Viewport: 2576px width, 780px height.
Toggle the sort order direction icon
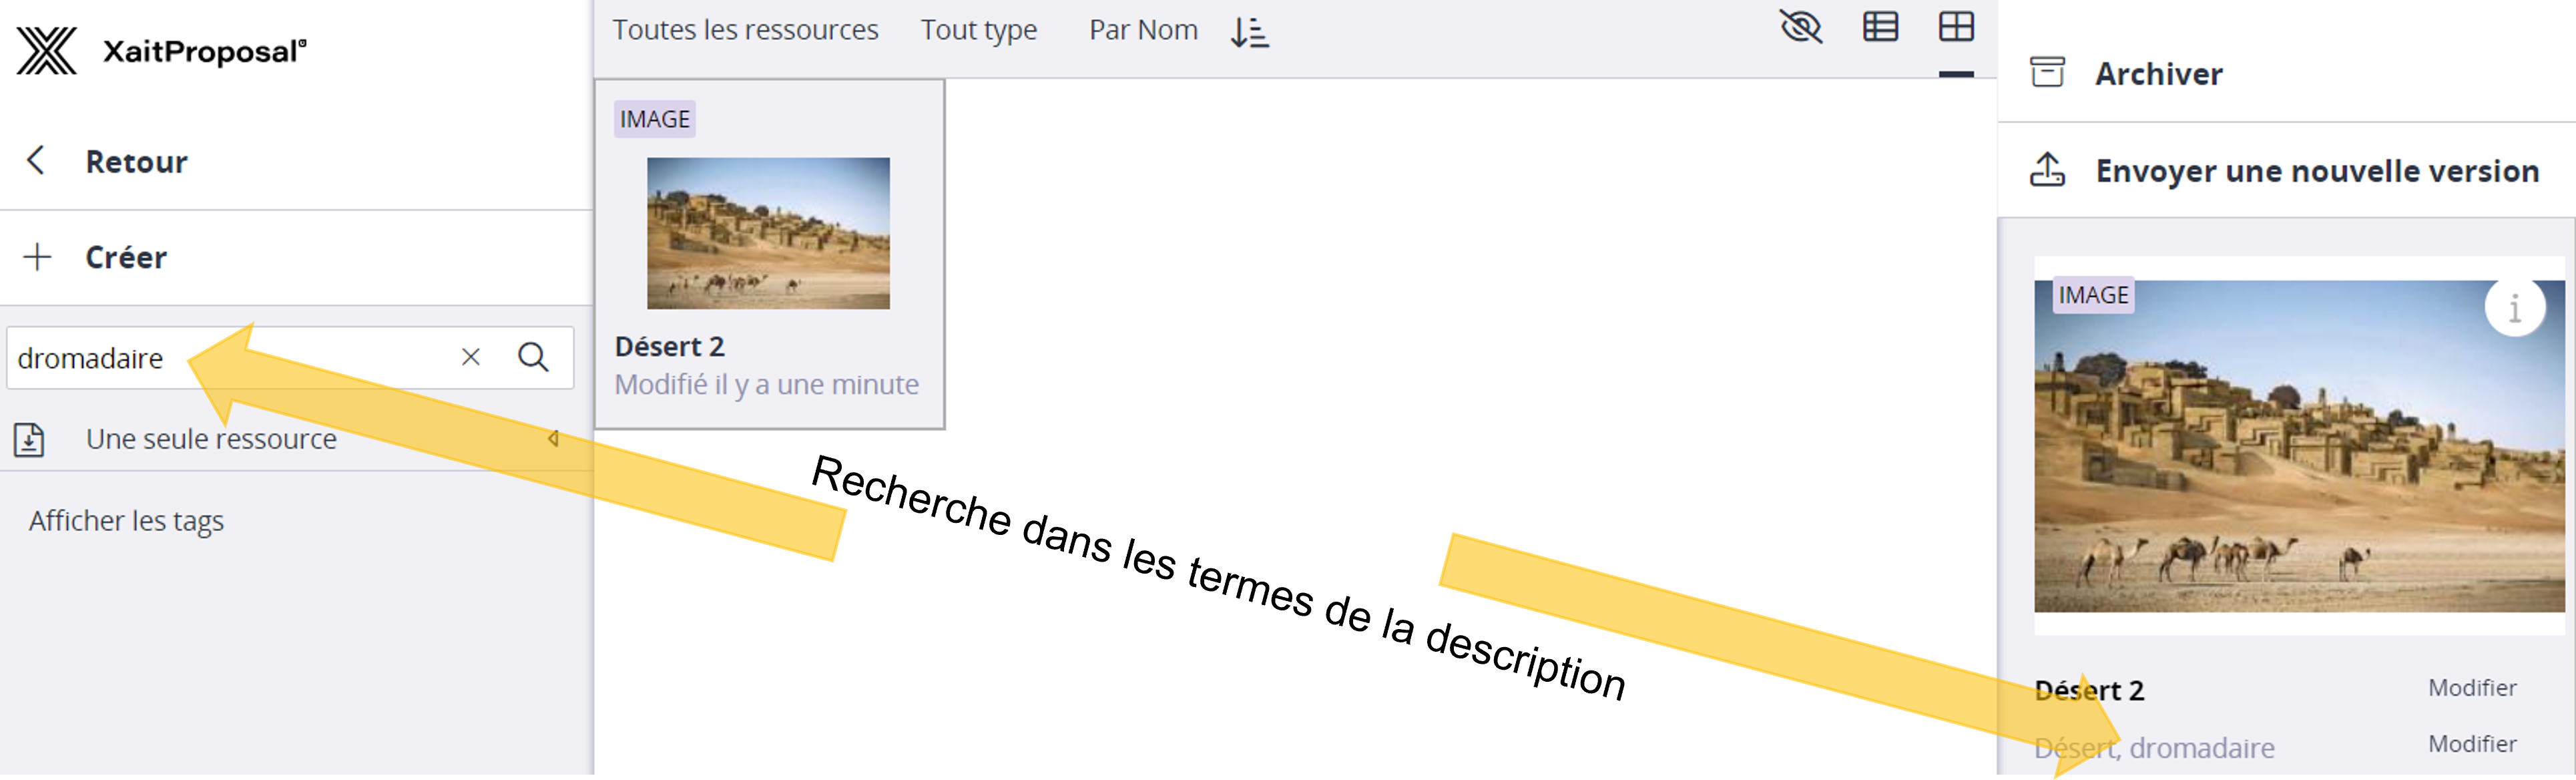pyautogui.click(x=1249, y=32)
